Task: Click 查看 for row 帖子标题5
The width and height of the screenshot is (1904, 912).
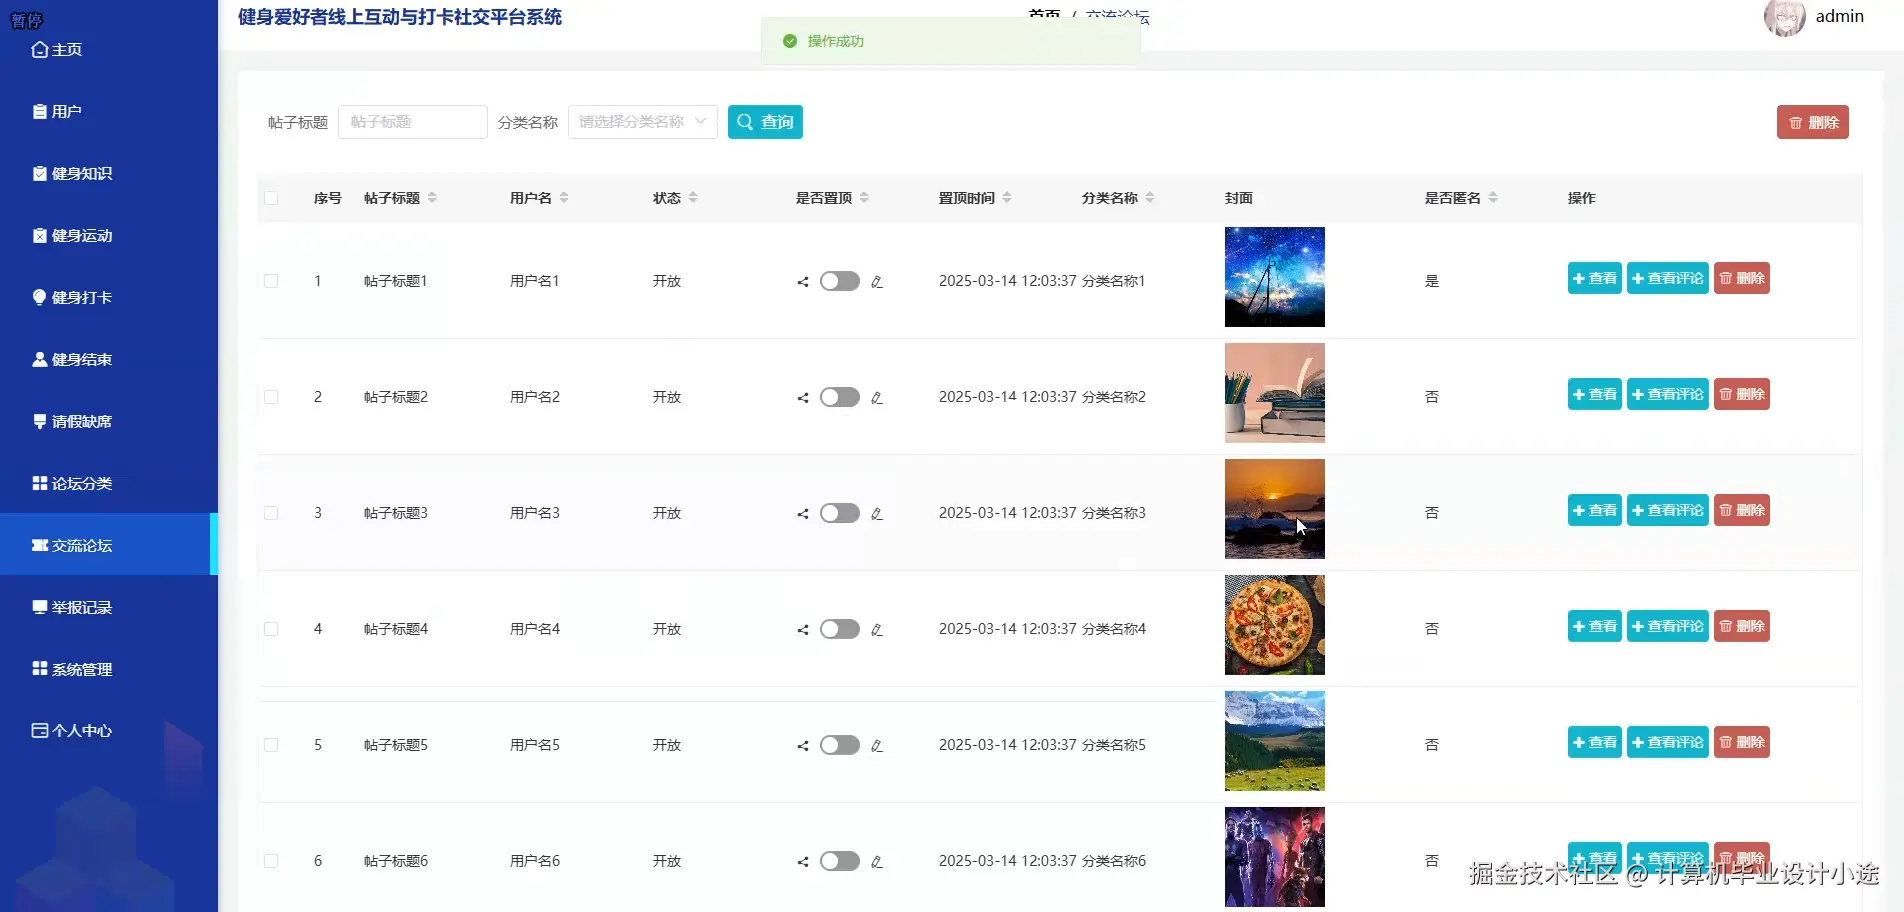Action: 1594,742
